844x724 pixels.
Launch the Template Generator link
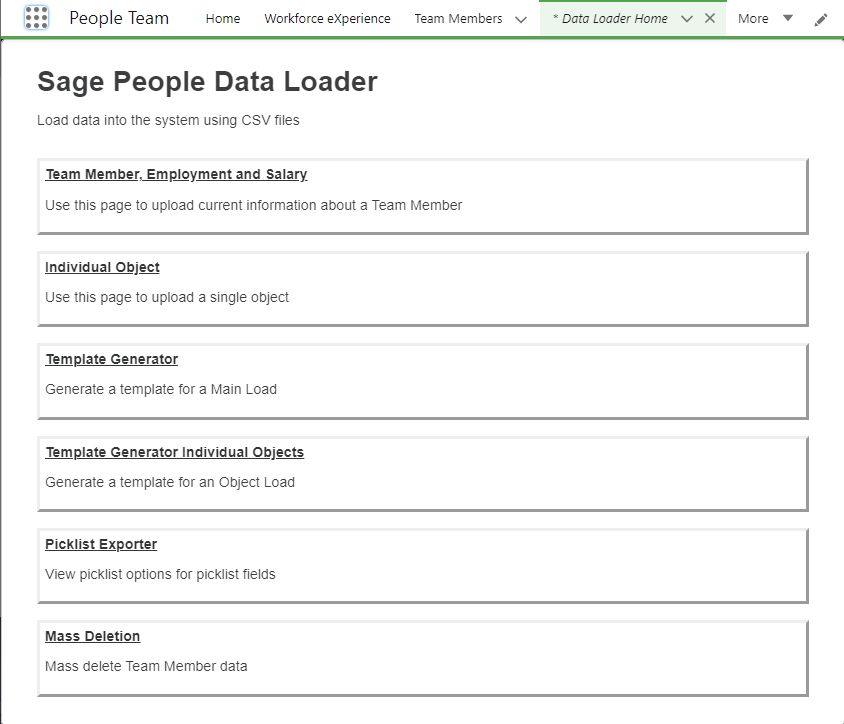pyautogui.click(x=111, y=359)
